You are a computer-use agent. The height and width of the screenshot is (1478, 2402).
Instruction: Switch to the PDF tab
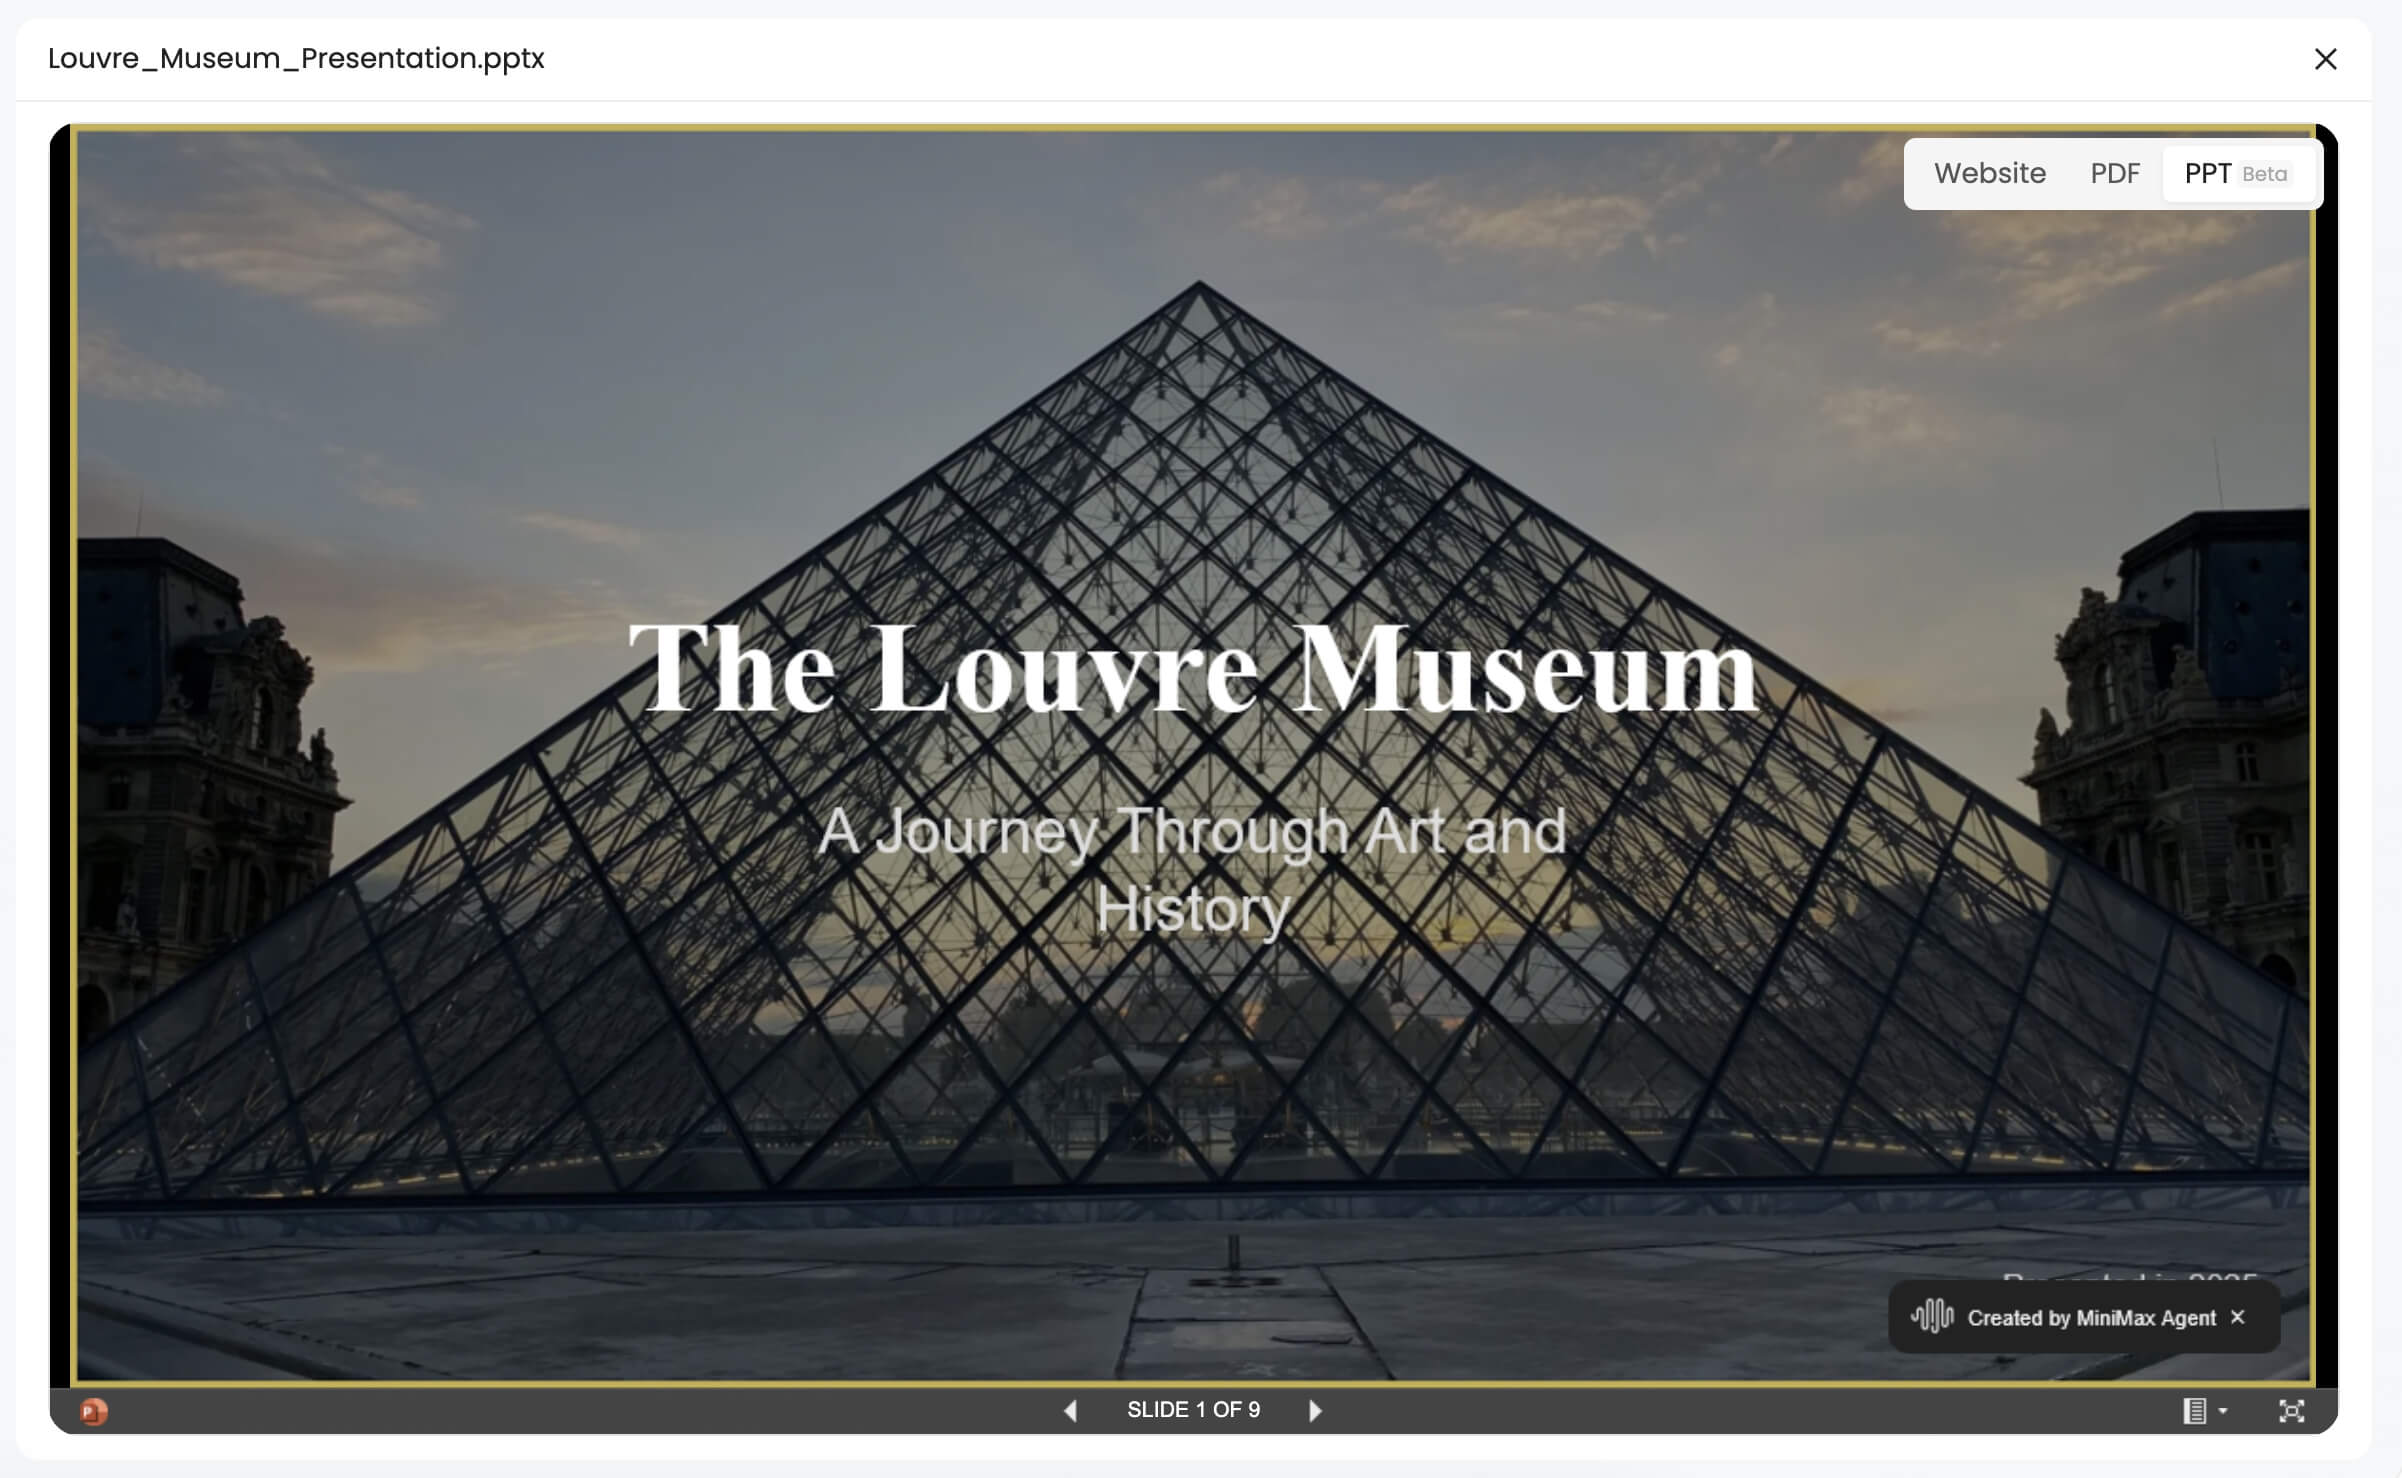tap(2115, 173)
